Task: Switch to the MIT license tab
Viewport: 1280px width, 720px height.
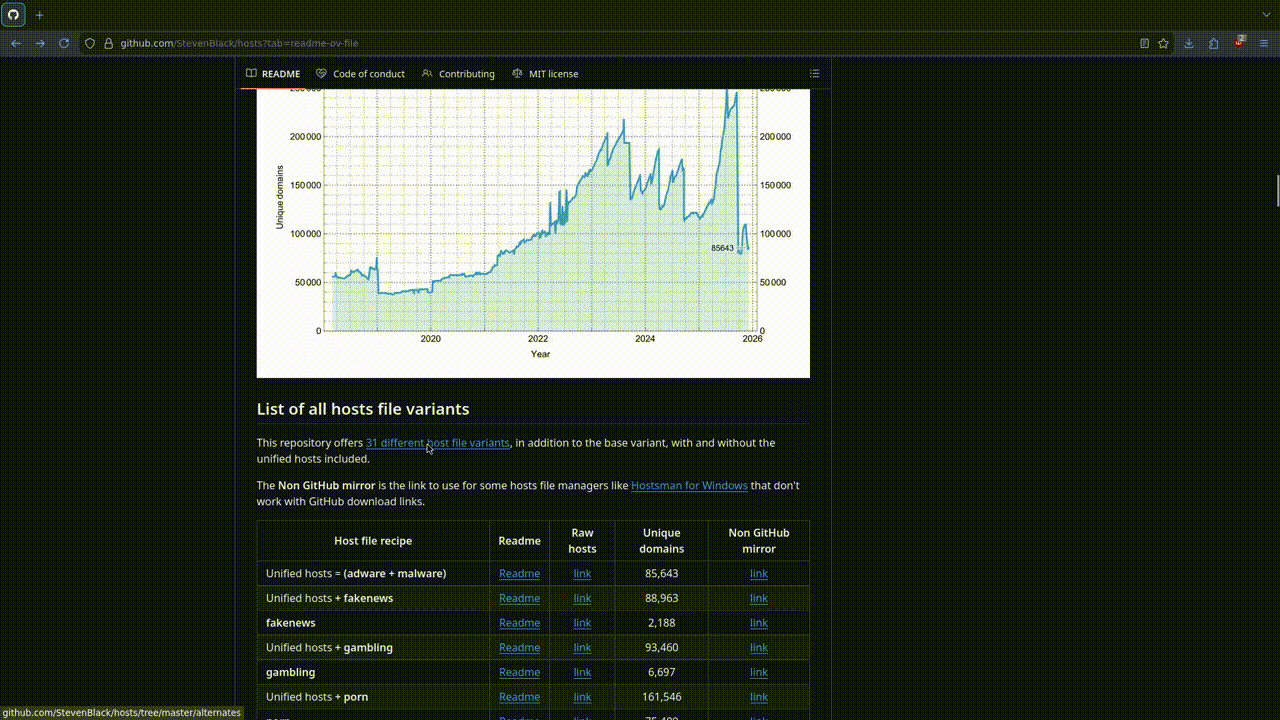Action: point(545,74)
